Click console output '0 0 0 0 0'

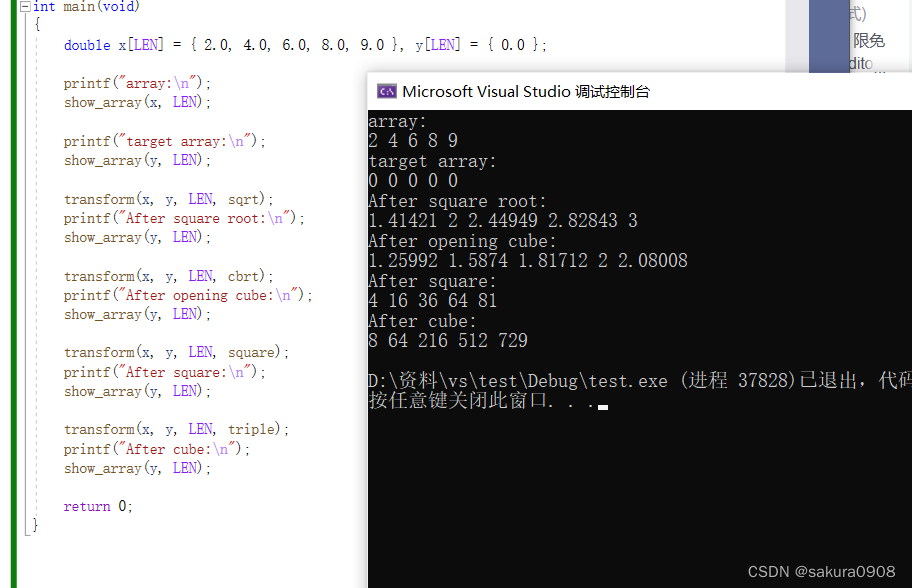414,181
